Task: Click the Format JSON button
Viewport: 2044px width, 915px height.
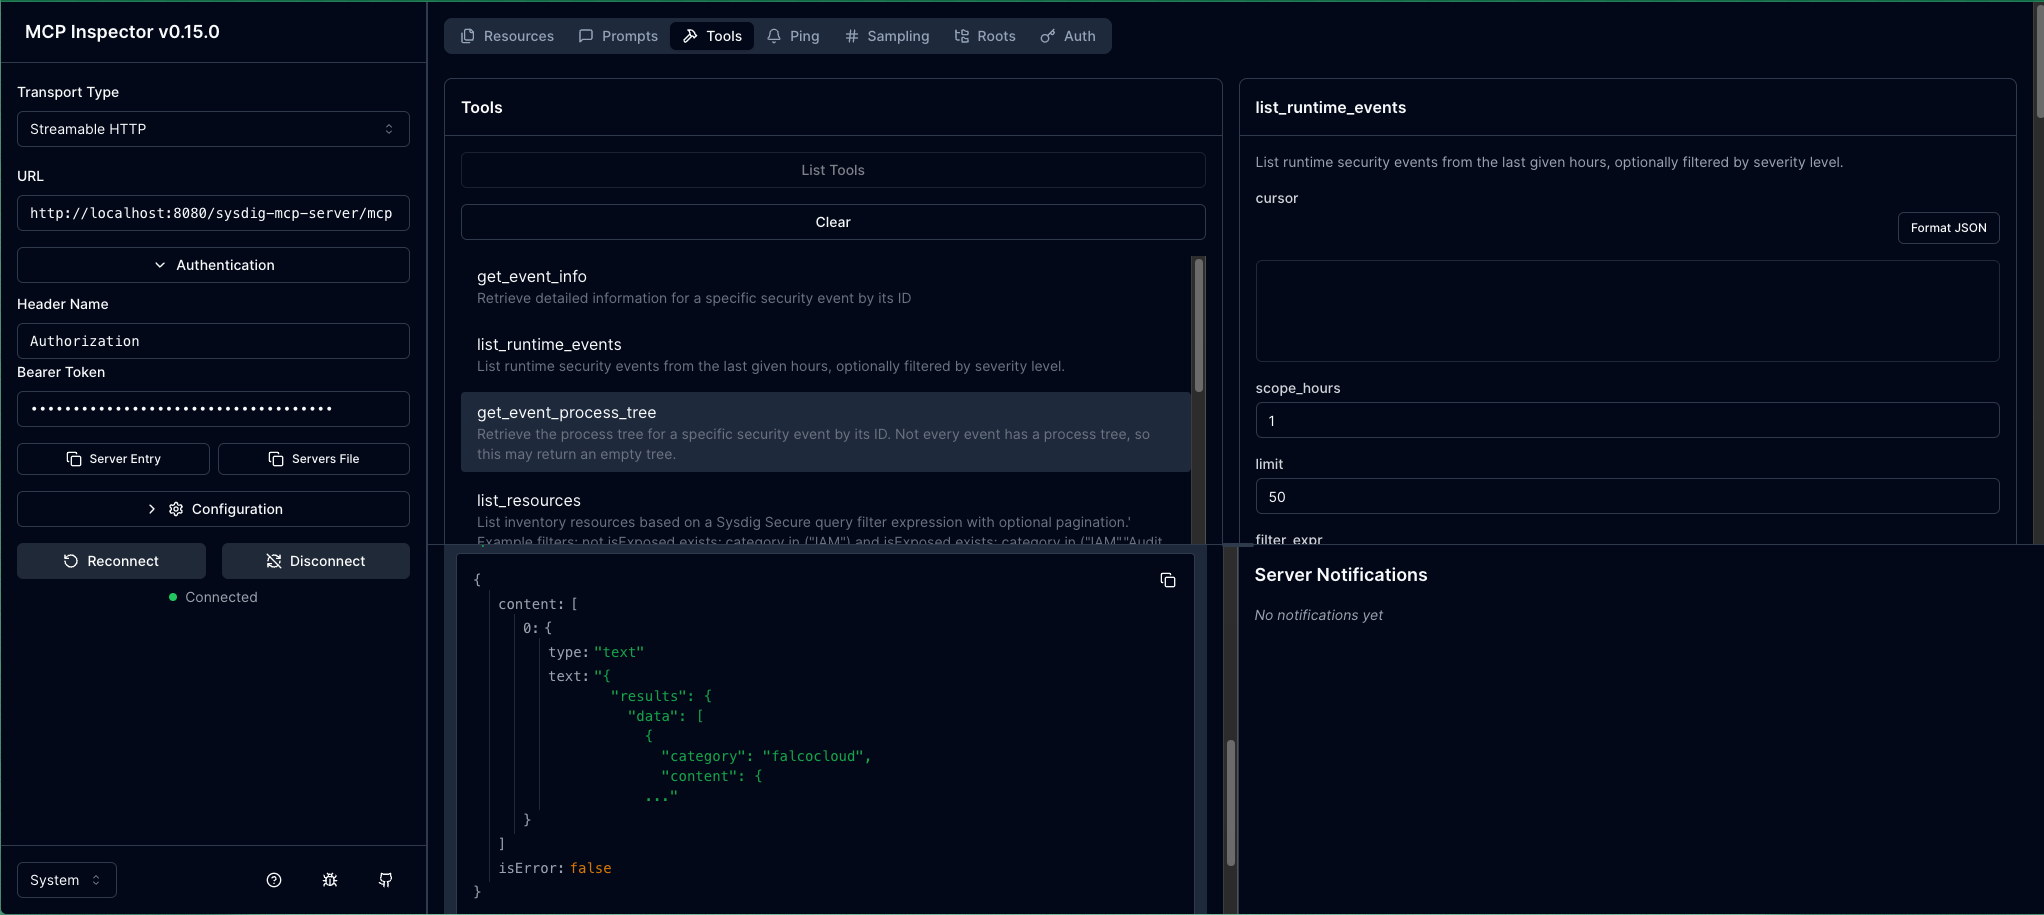Action: [x=1947, y=227]
